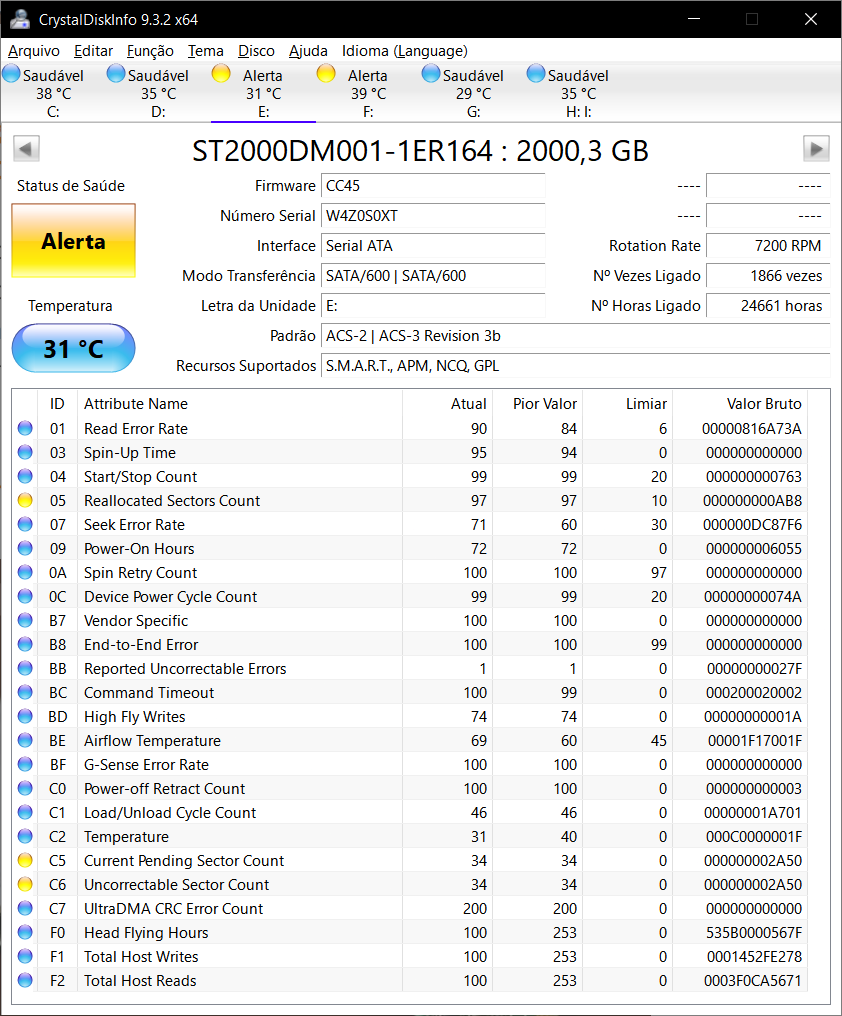Image resolution: width=842 pixels, height=1016 pixels.
Task: Click yellow status orb for Reallocated Sectors Count
Action: tap(25, 500)
